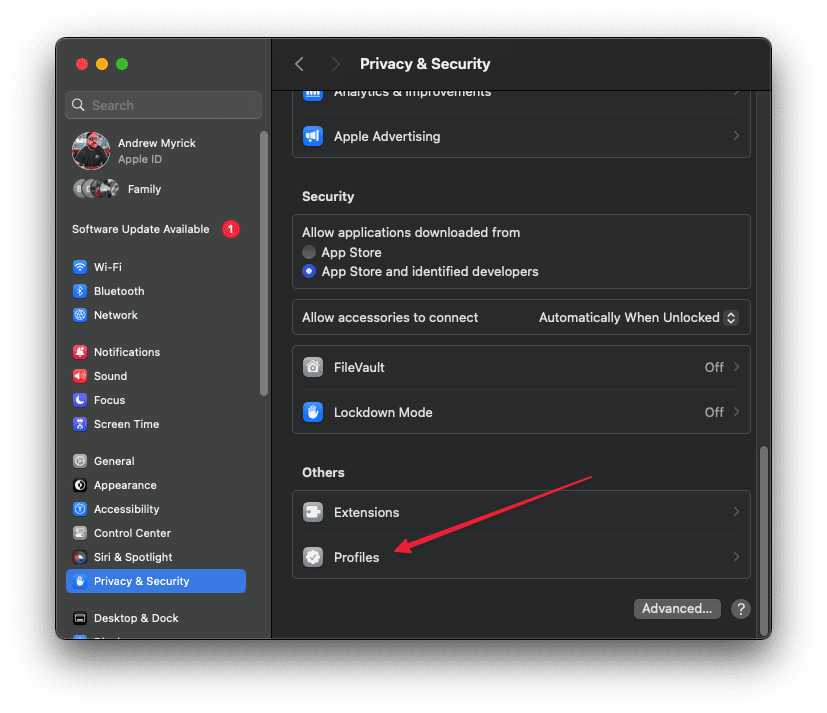Switch to Accessibility settings

coord(156,509)
